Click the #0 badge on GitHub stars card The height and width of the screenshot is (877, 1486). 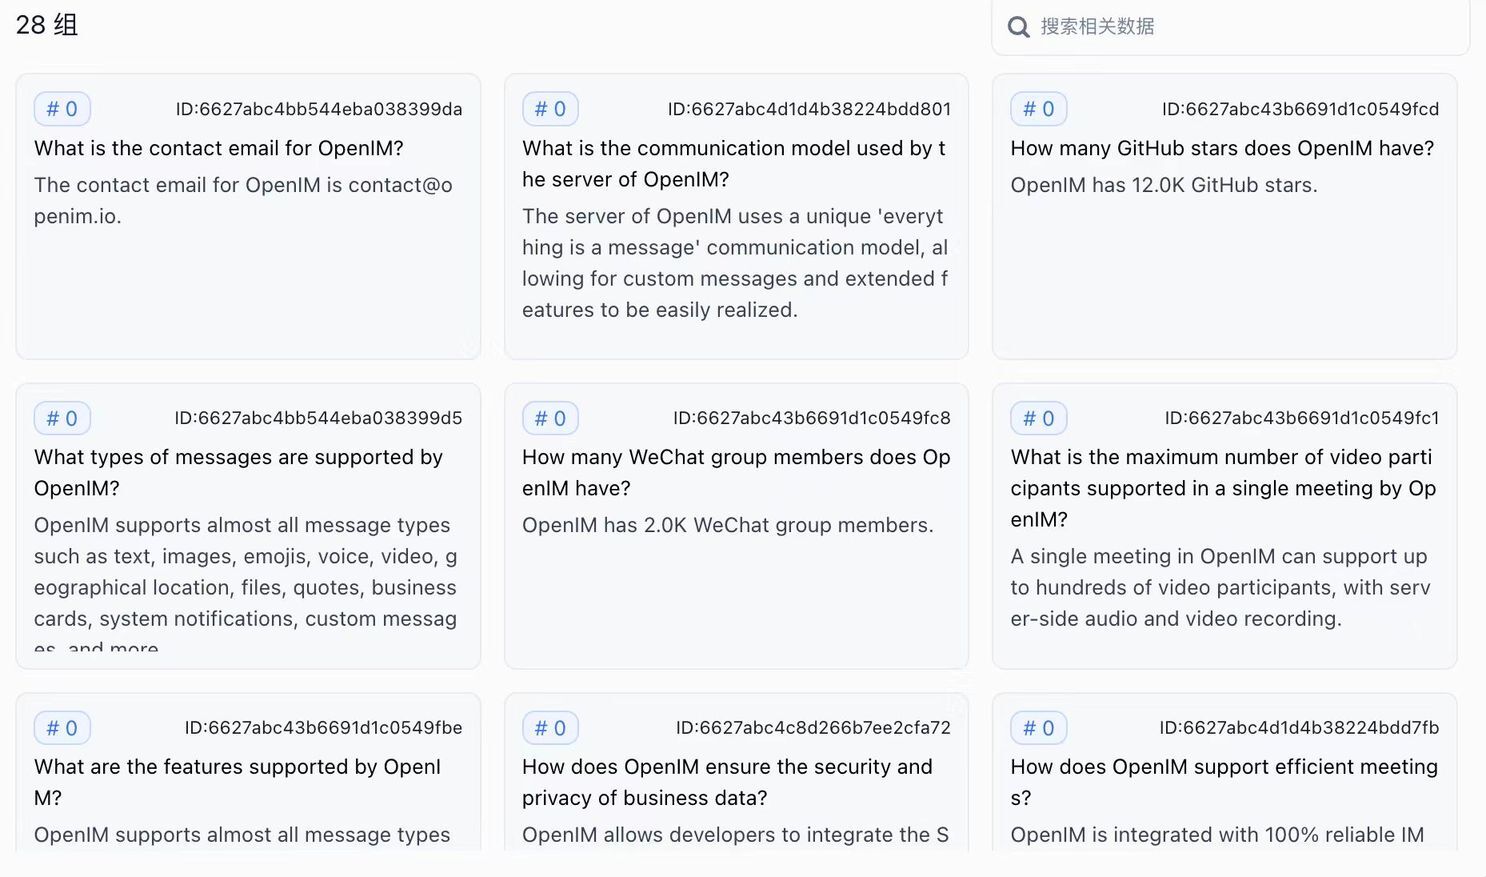point(1038,109)
